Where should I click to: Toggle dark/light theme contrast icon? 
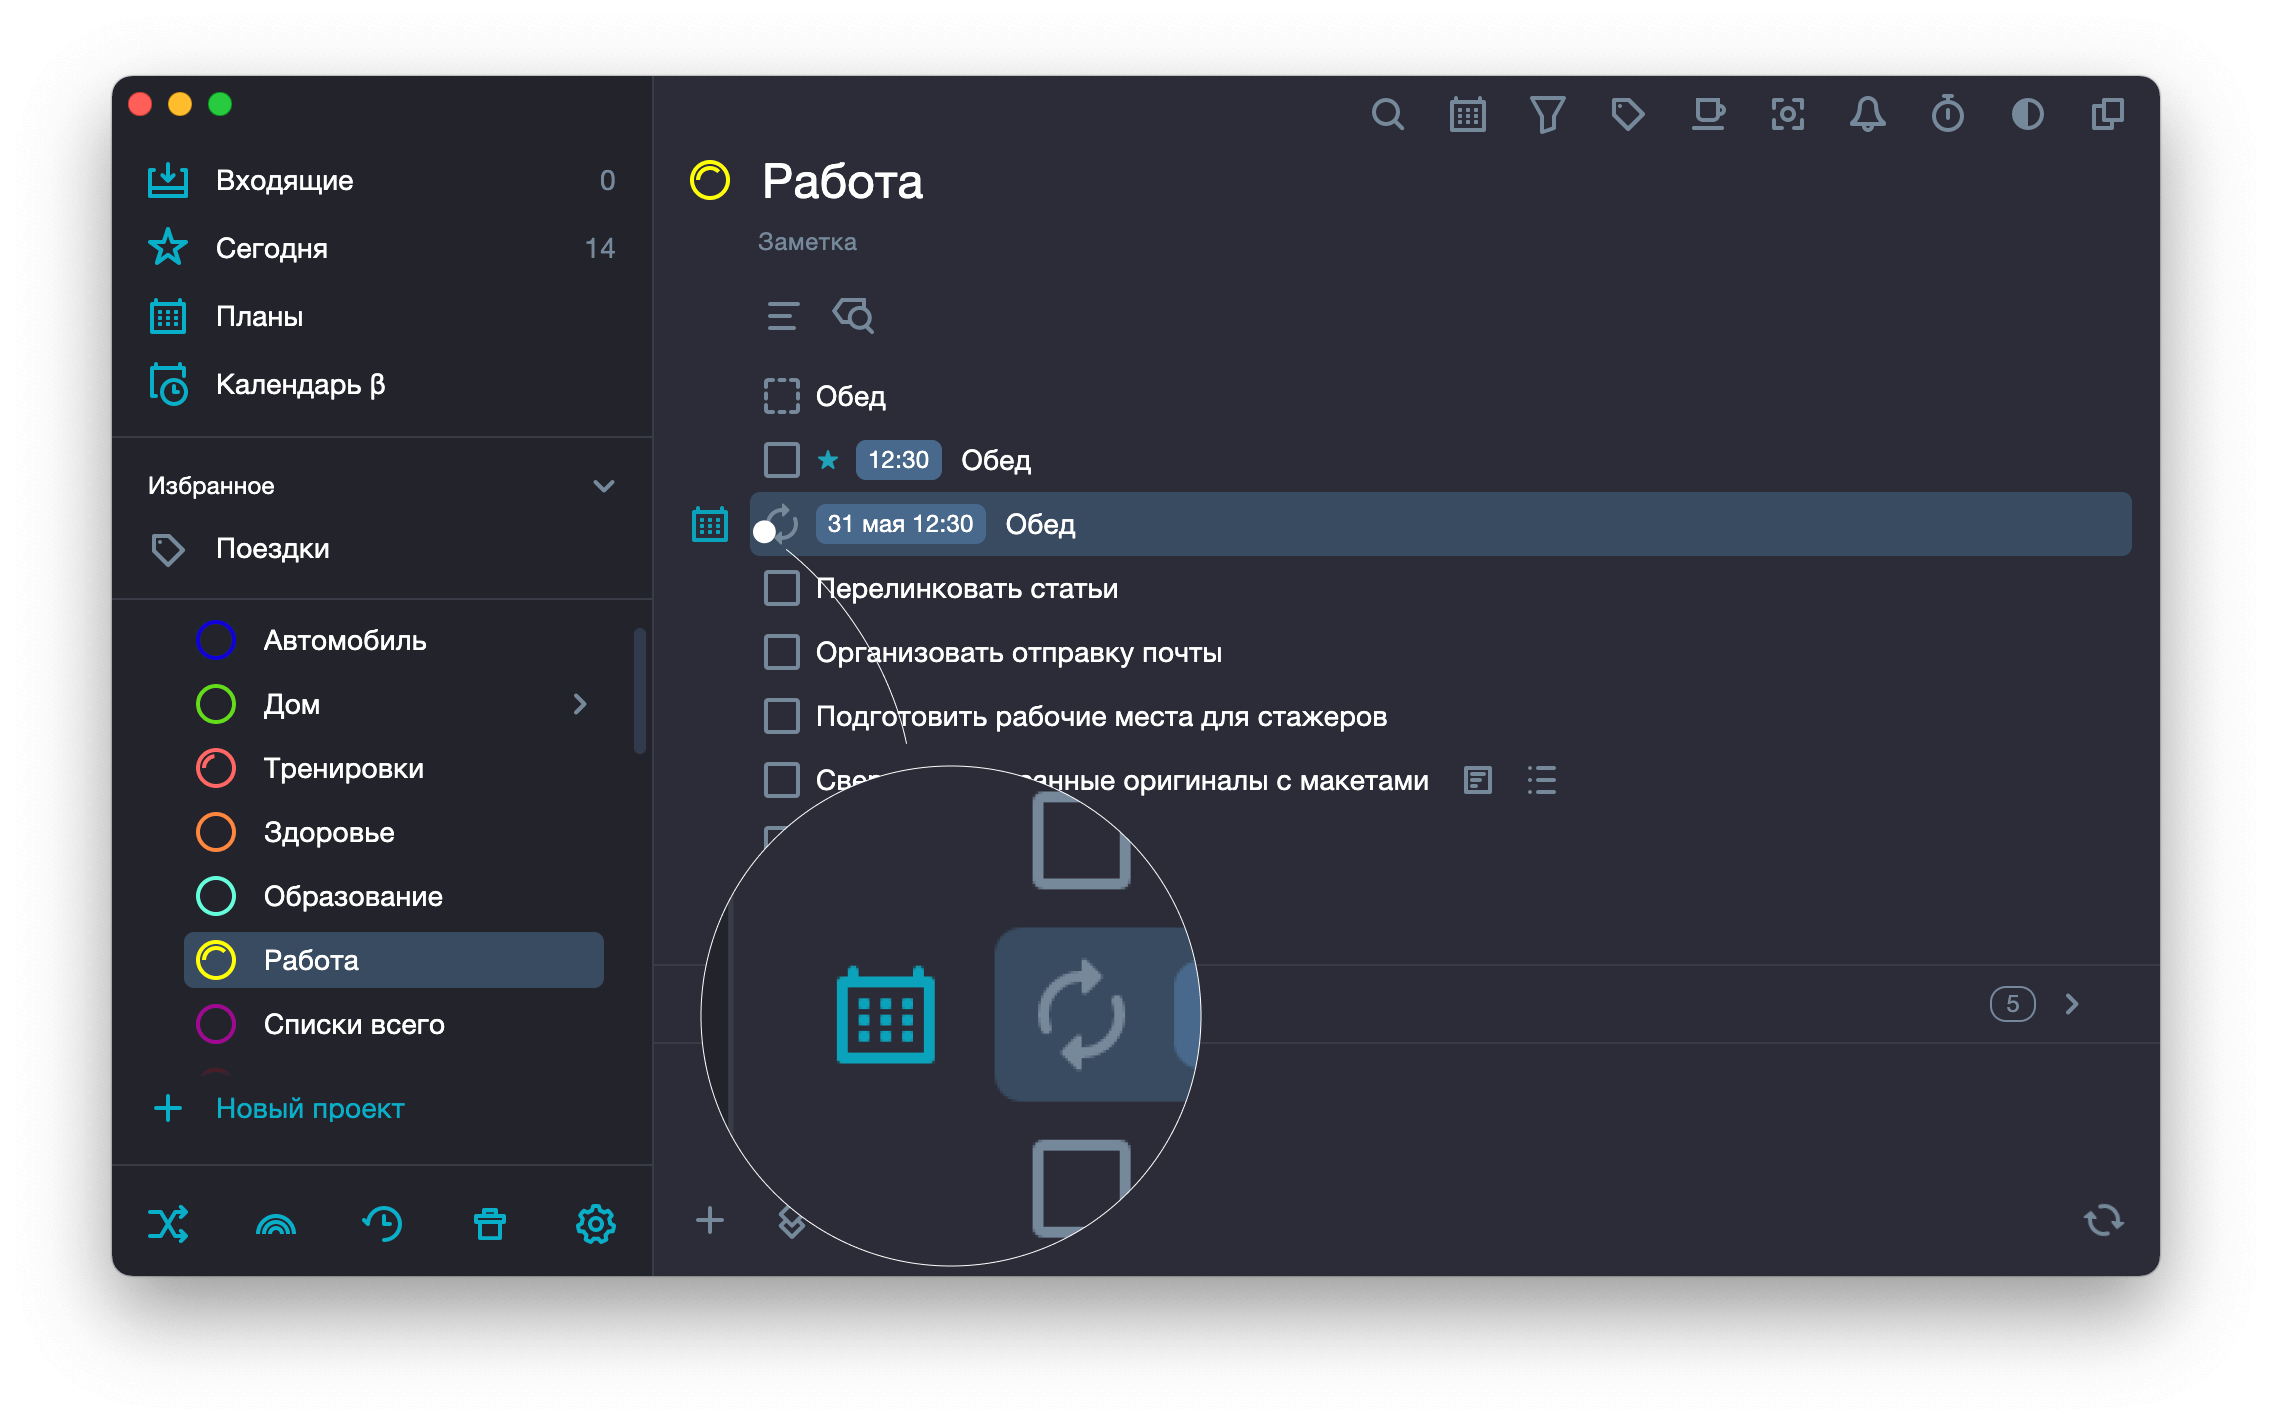[2027, 115]
